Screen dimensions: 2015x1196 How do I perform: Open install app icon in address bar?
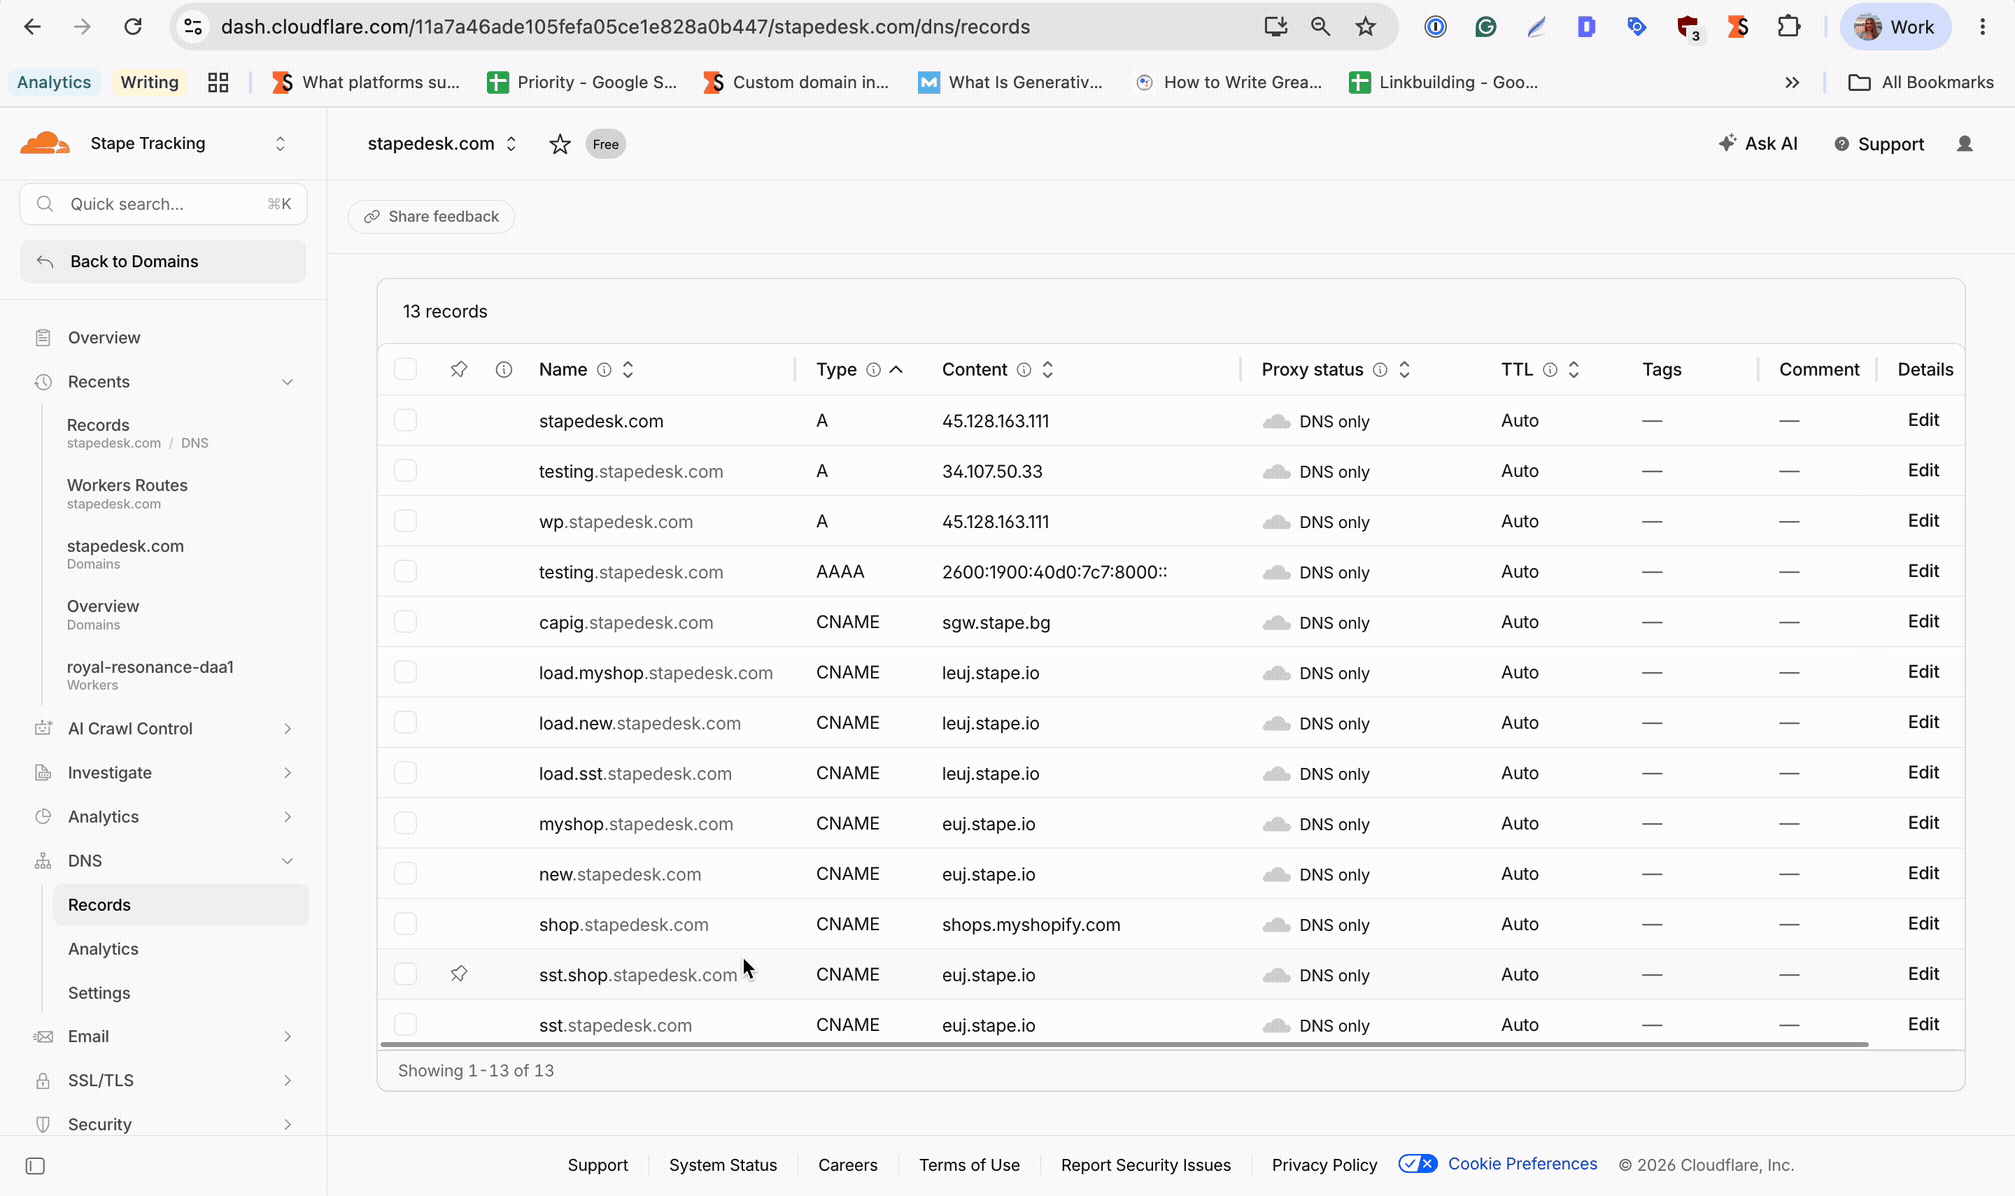(1275, 27)
